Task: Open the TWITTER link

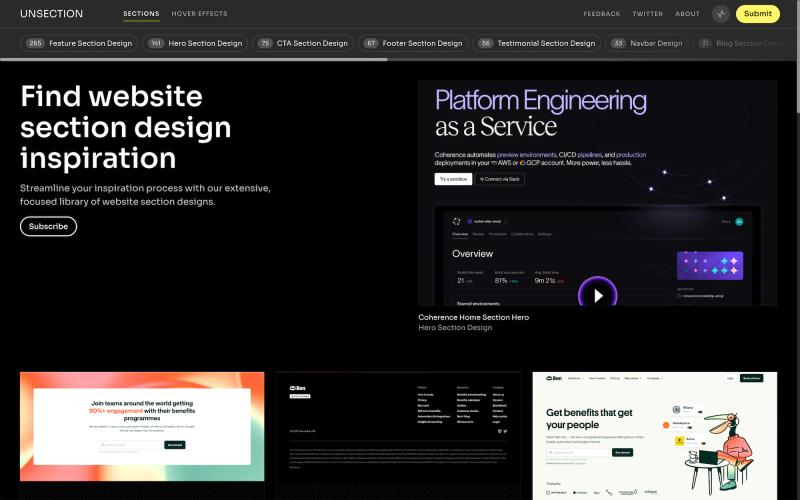Action: [648, 14]
